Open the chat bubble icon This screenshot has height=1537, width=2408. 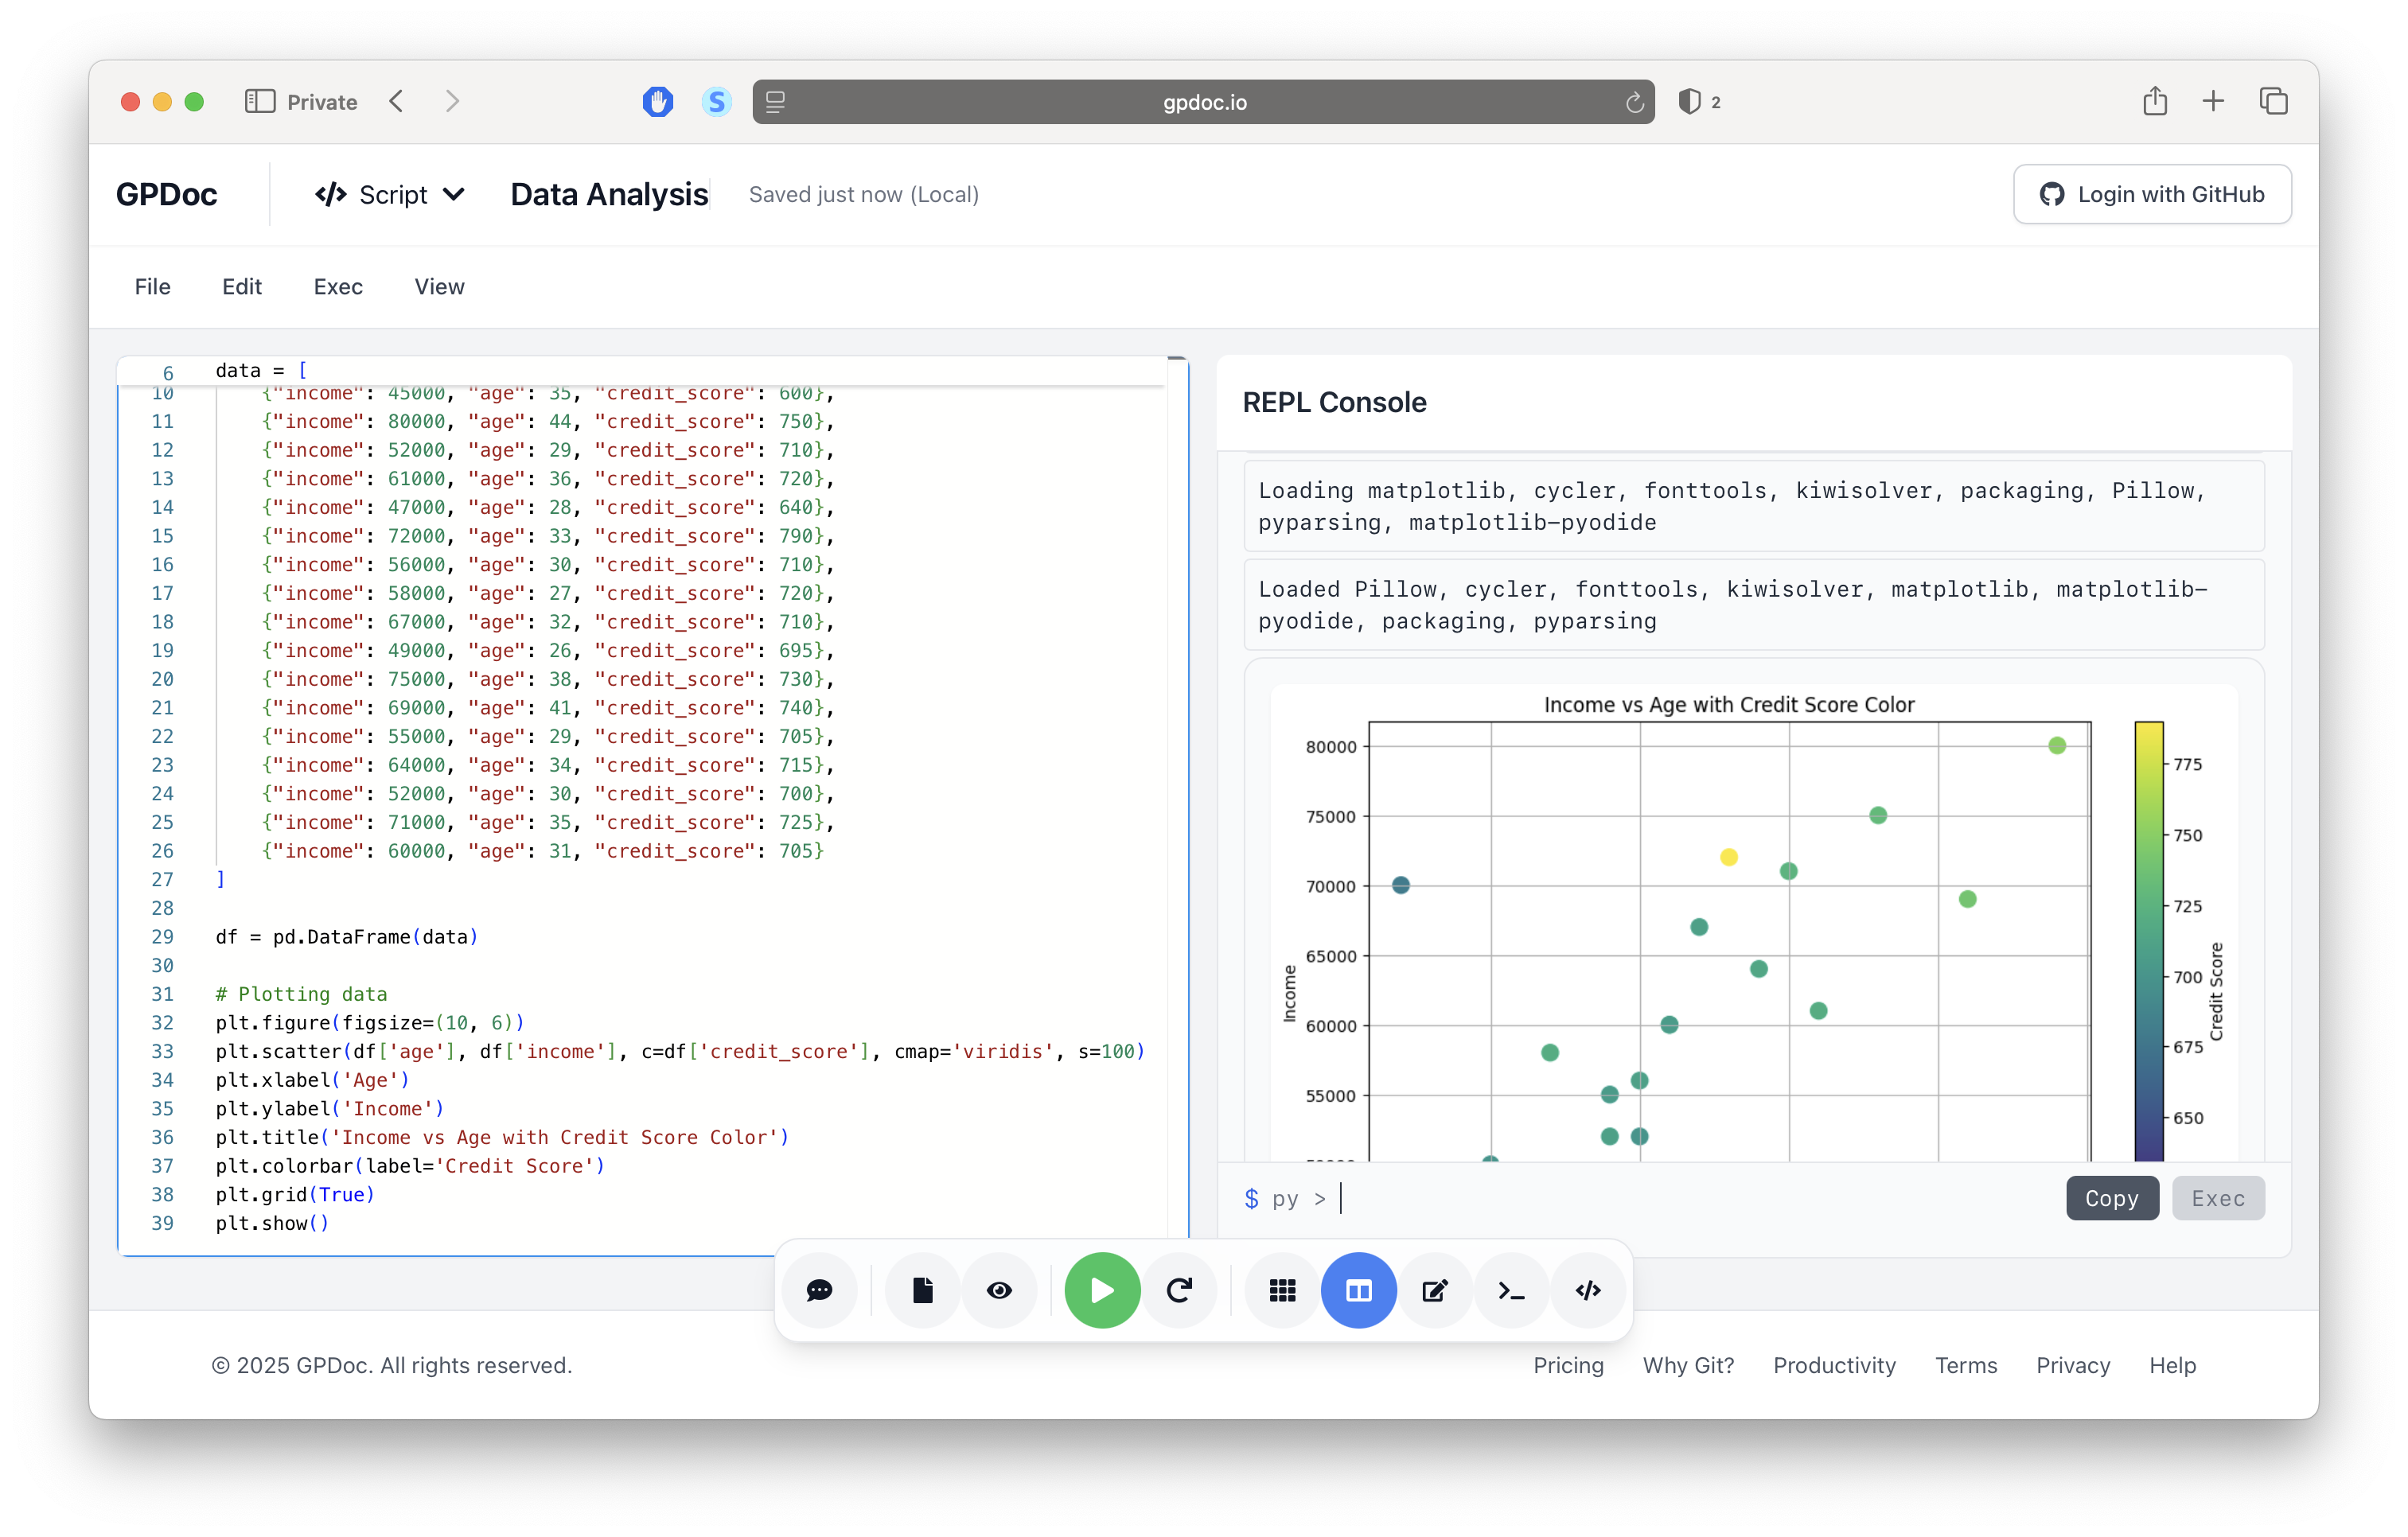pyautogui.click(x=819, y=1290)
